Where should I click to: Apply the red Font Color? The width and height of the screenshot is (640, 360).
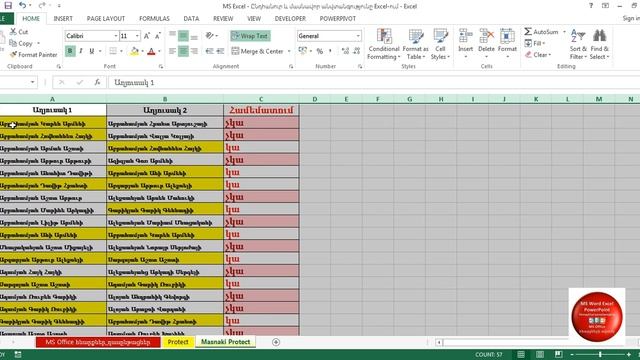pos(151,51)
